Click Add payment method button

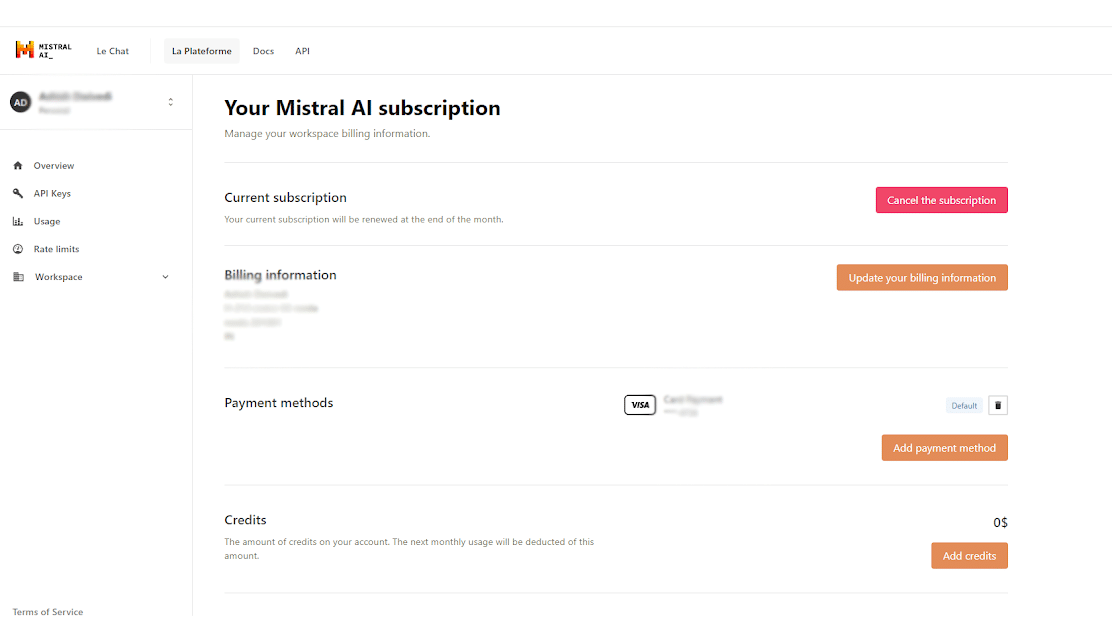[944, 447]
